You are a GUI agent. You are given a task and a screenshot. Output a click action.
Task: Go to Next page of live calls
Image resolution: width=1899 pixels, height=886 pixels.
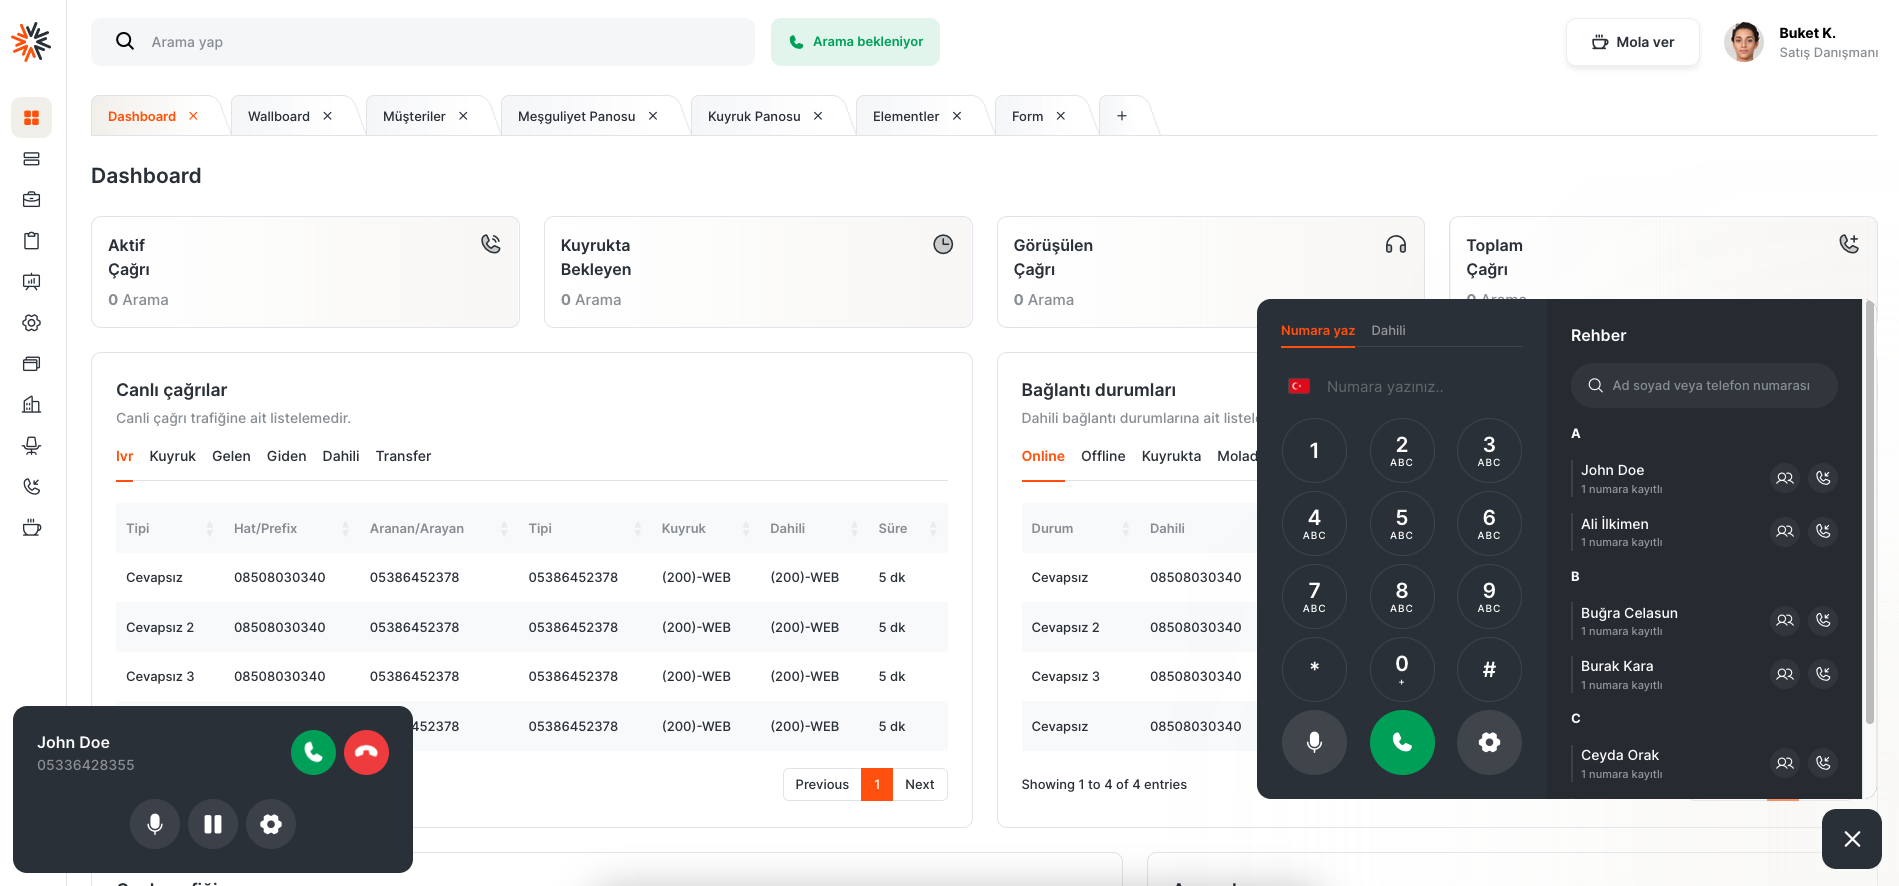coord(919,785)
